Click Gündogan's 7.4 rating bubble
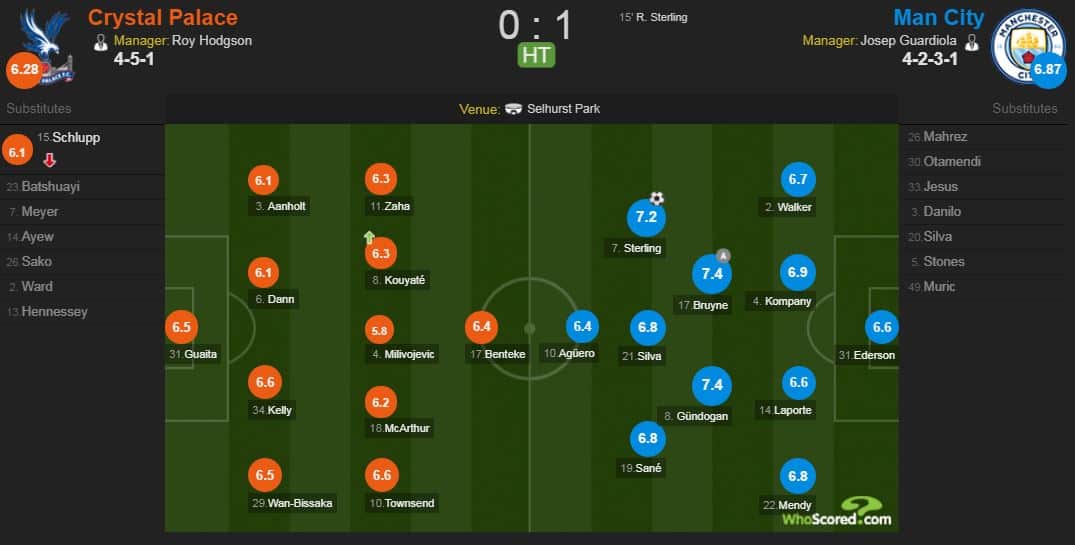 (x=712, y=385)
